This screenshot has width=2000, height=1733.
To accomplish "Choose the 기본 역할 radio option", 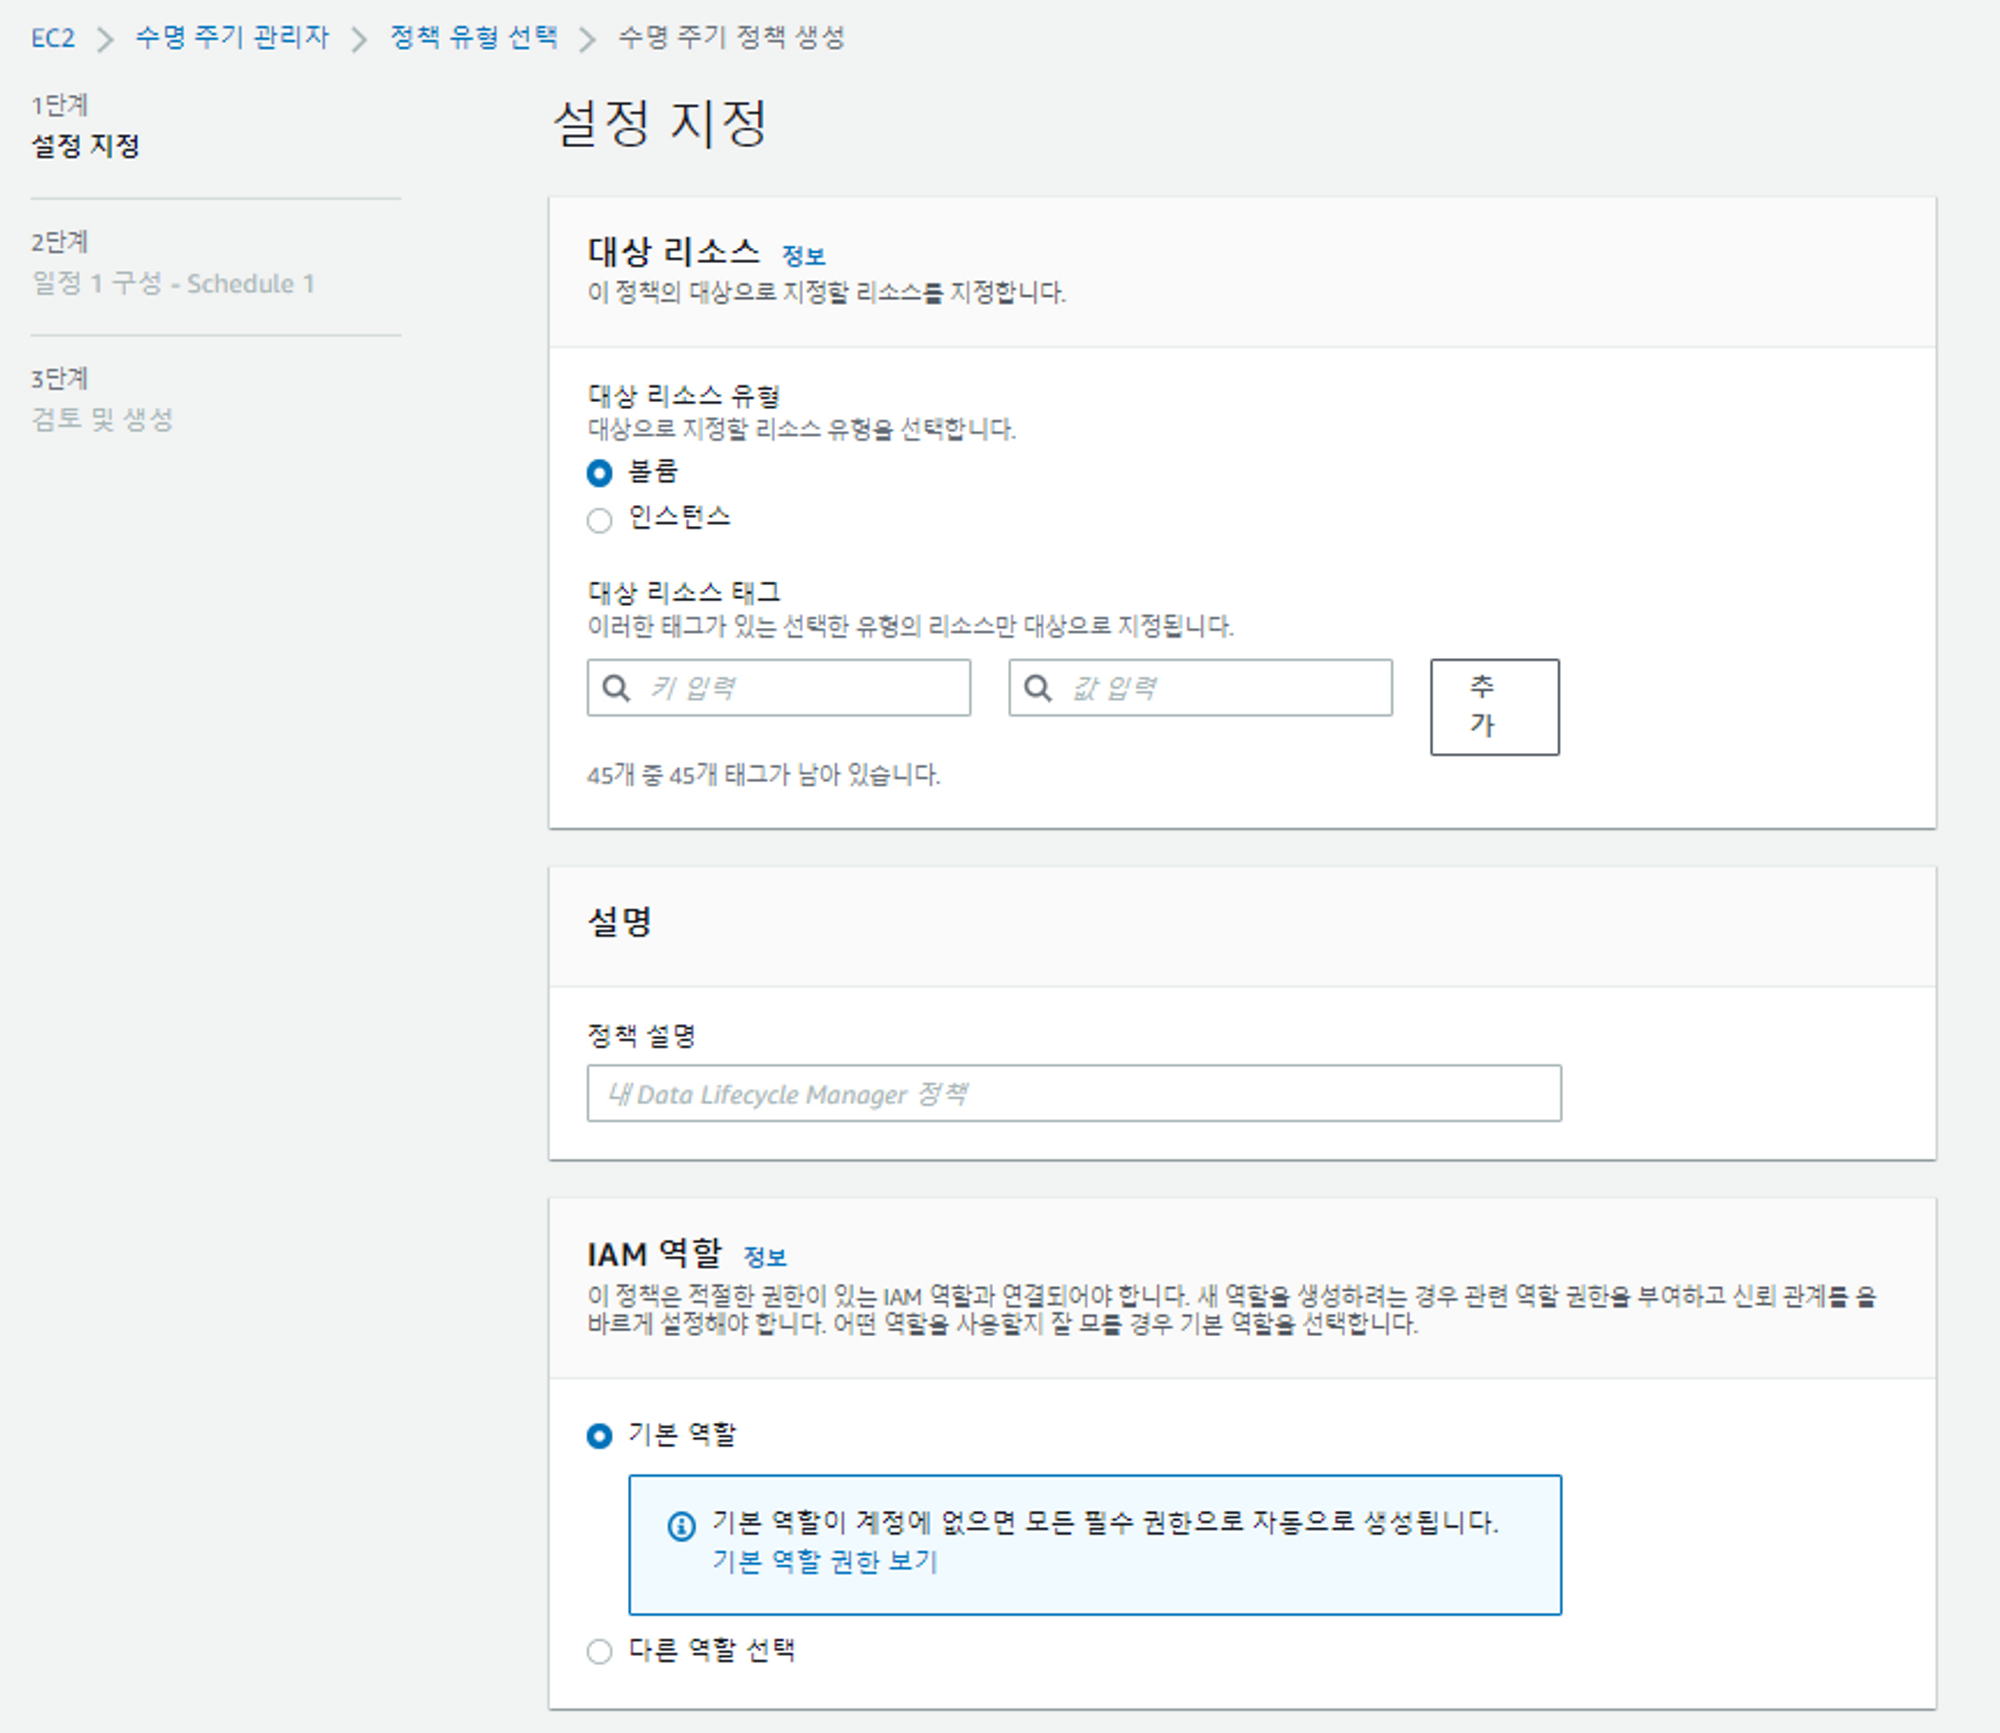I will [600, 1436].
